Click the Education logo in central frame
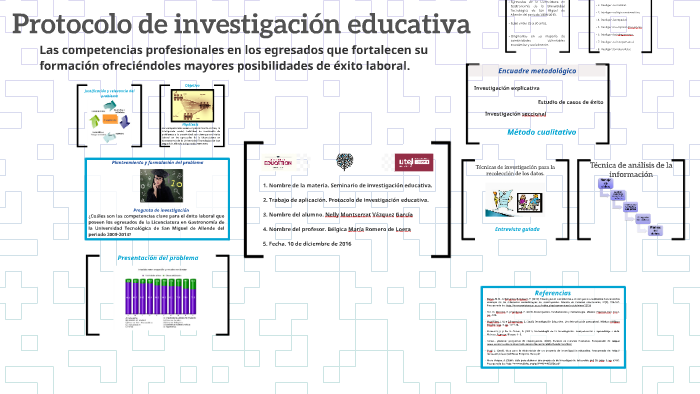 279,162
